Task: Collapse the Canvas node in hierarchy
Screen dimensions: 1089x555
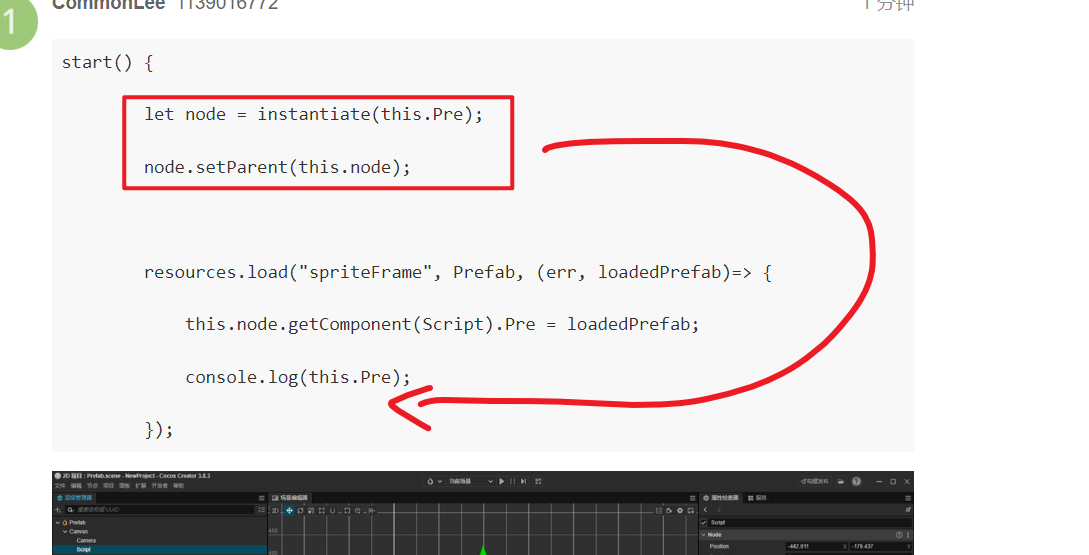Action: pos(65,531)
